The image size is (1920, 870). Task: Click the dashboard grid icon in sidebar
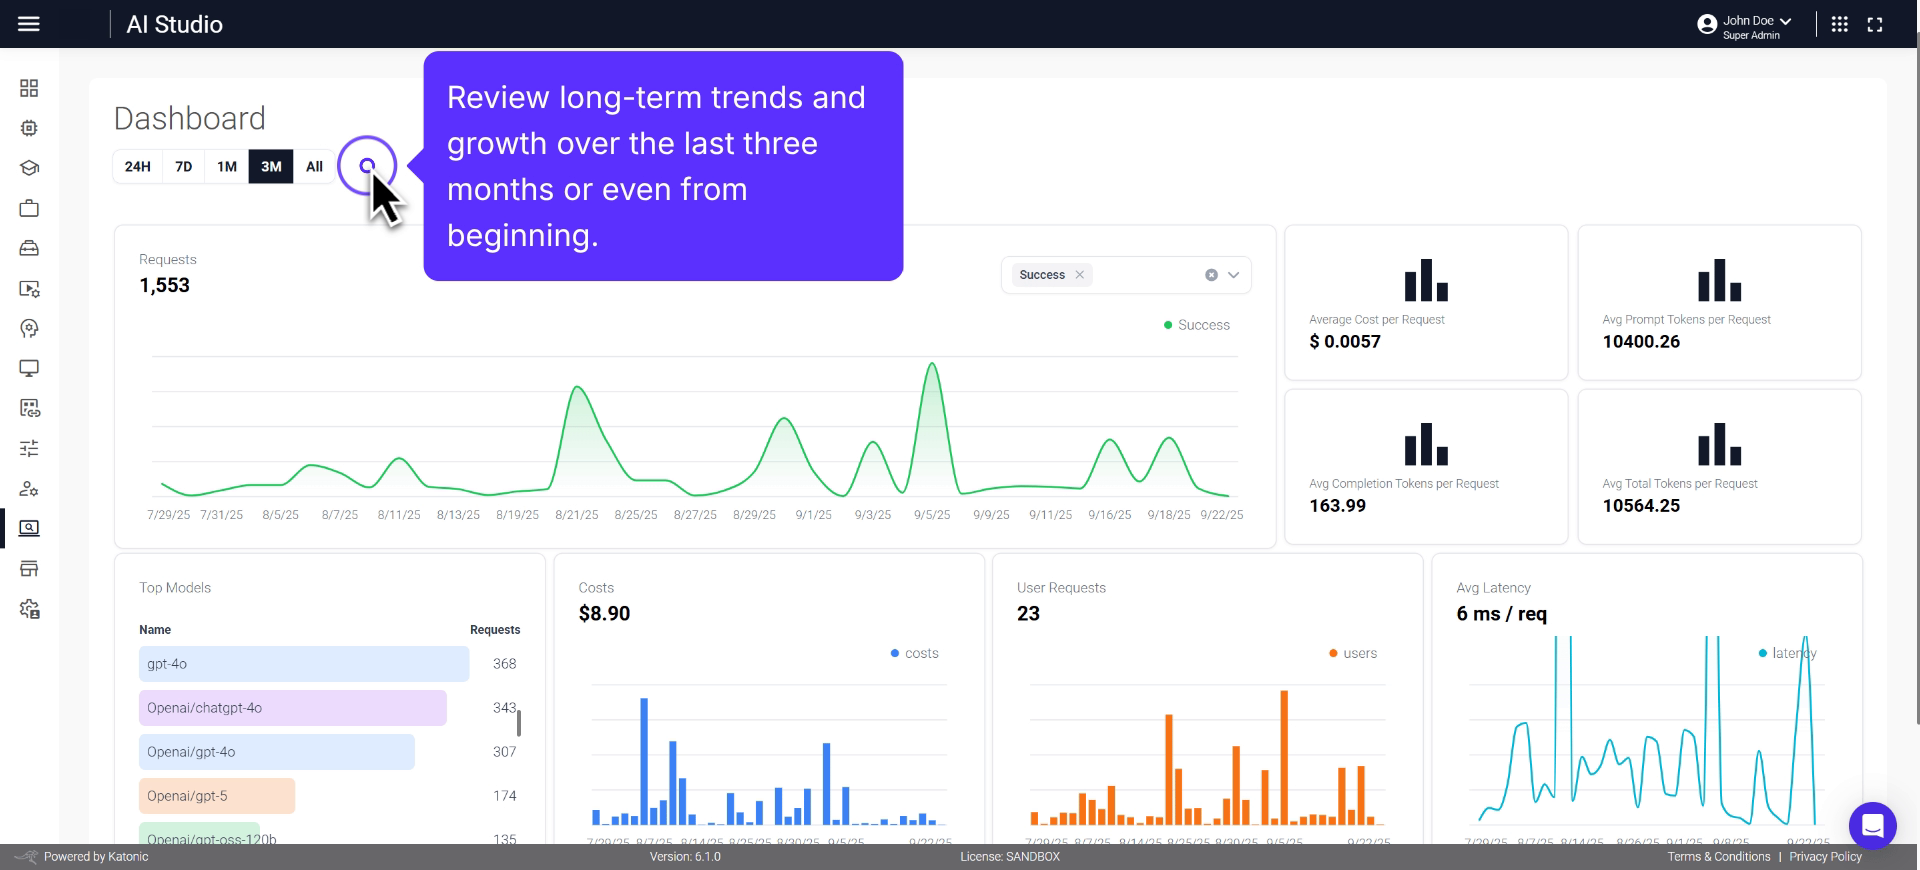click(29, 89)
